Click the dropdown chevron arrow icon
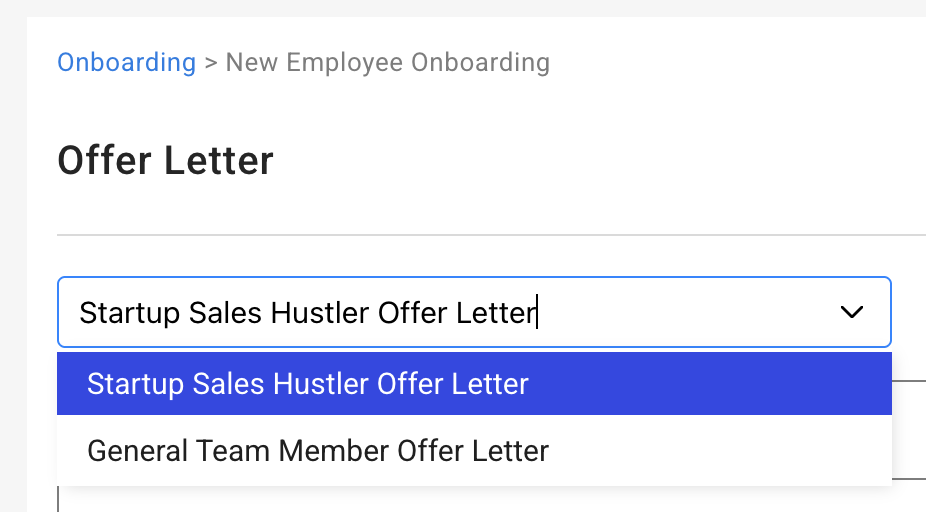 [x=852, y=313]
